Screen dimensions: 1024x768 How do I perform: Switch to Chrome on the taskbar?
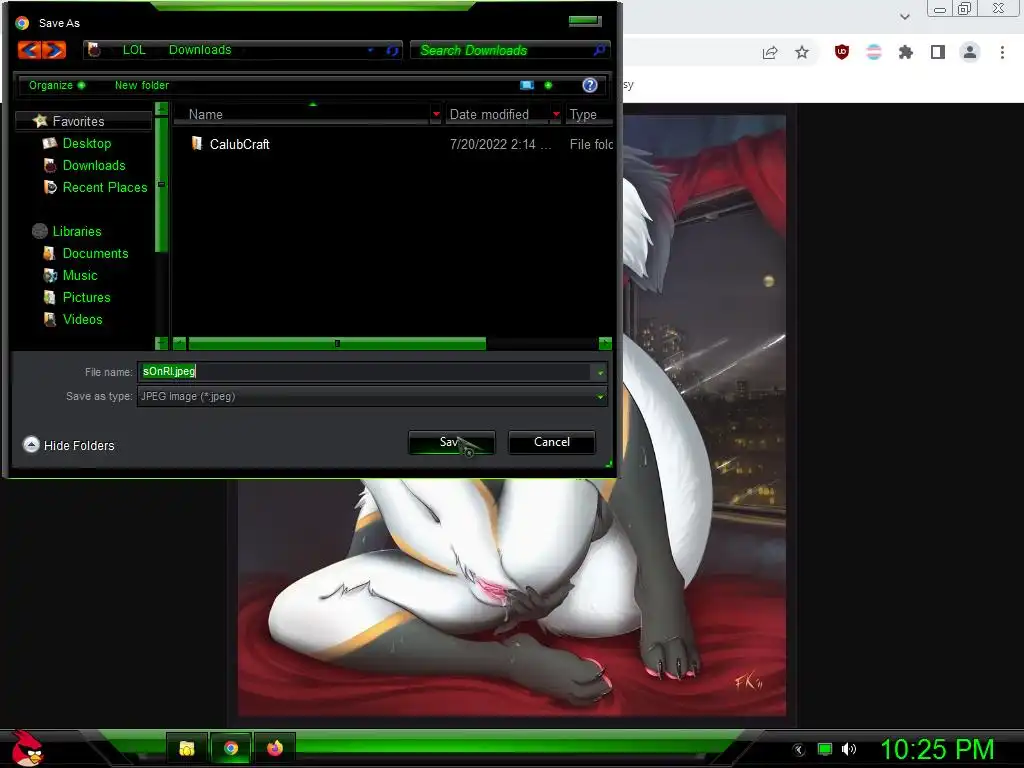click(231, 748)
